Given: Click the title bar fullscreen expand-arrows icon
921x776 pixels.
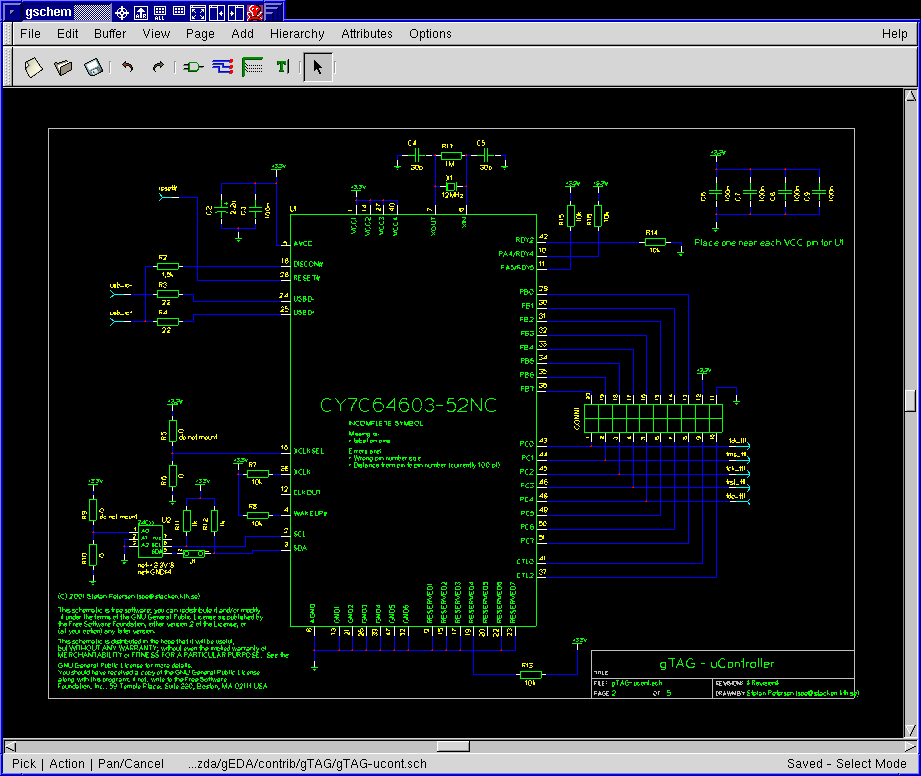Looking at the screenshot, I should click(x=198, y=12).
